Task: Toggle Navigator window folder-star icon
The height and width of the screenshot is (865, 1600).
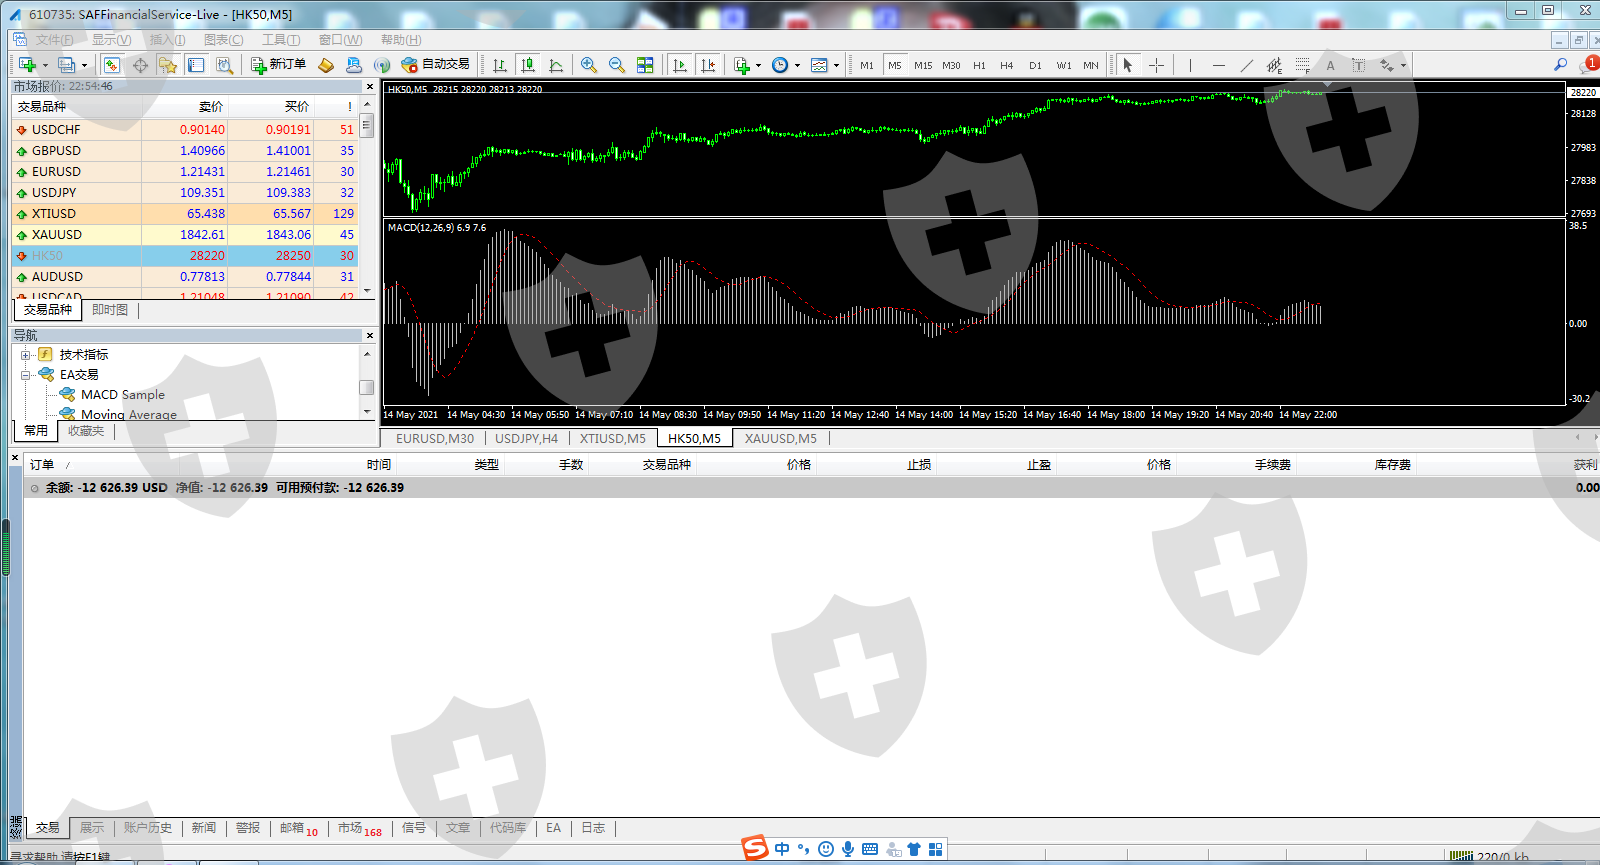Action: click(x=168, y=65)
